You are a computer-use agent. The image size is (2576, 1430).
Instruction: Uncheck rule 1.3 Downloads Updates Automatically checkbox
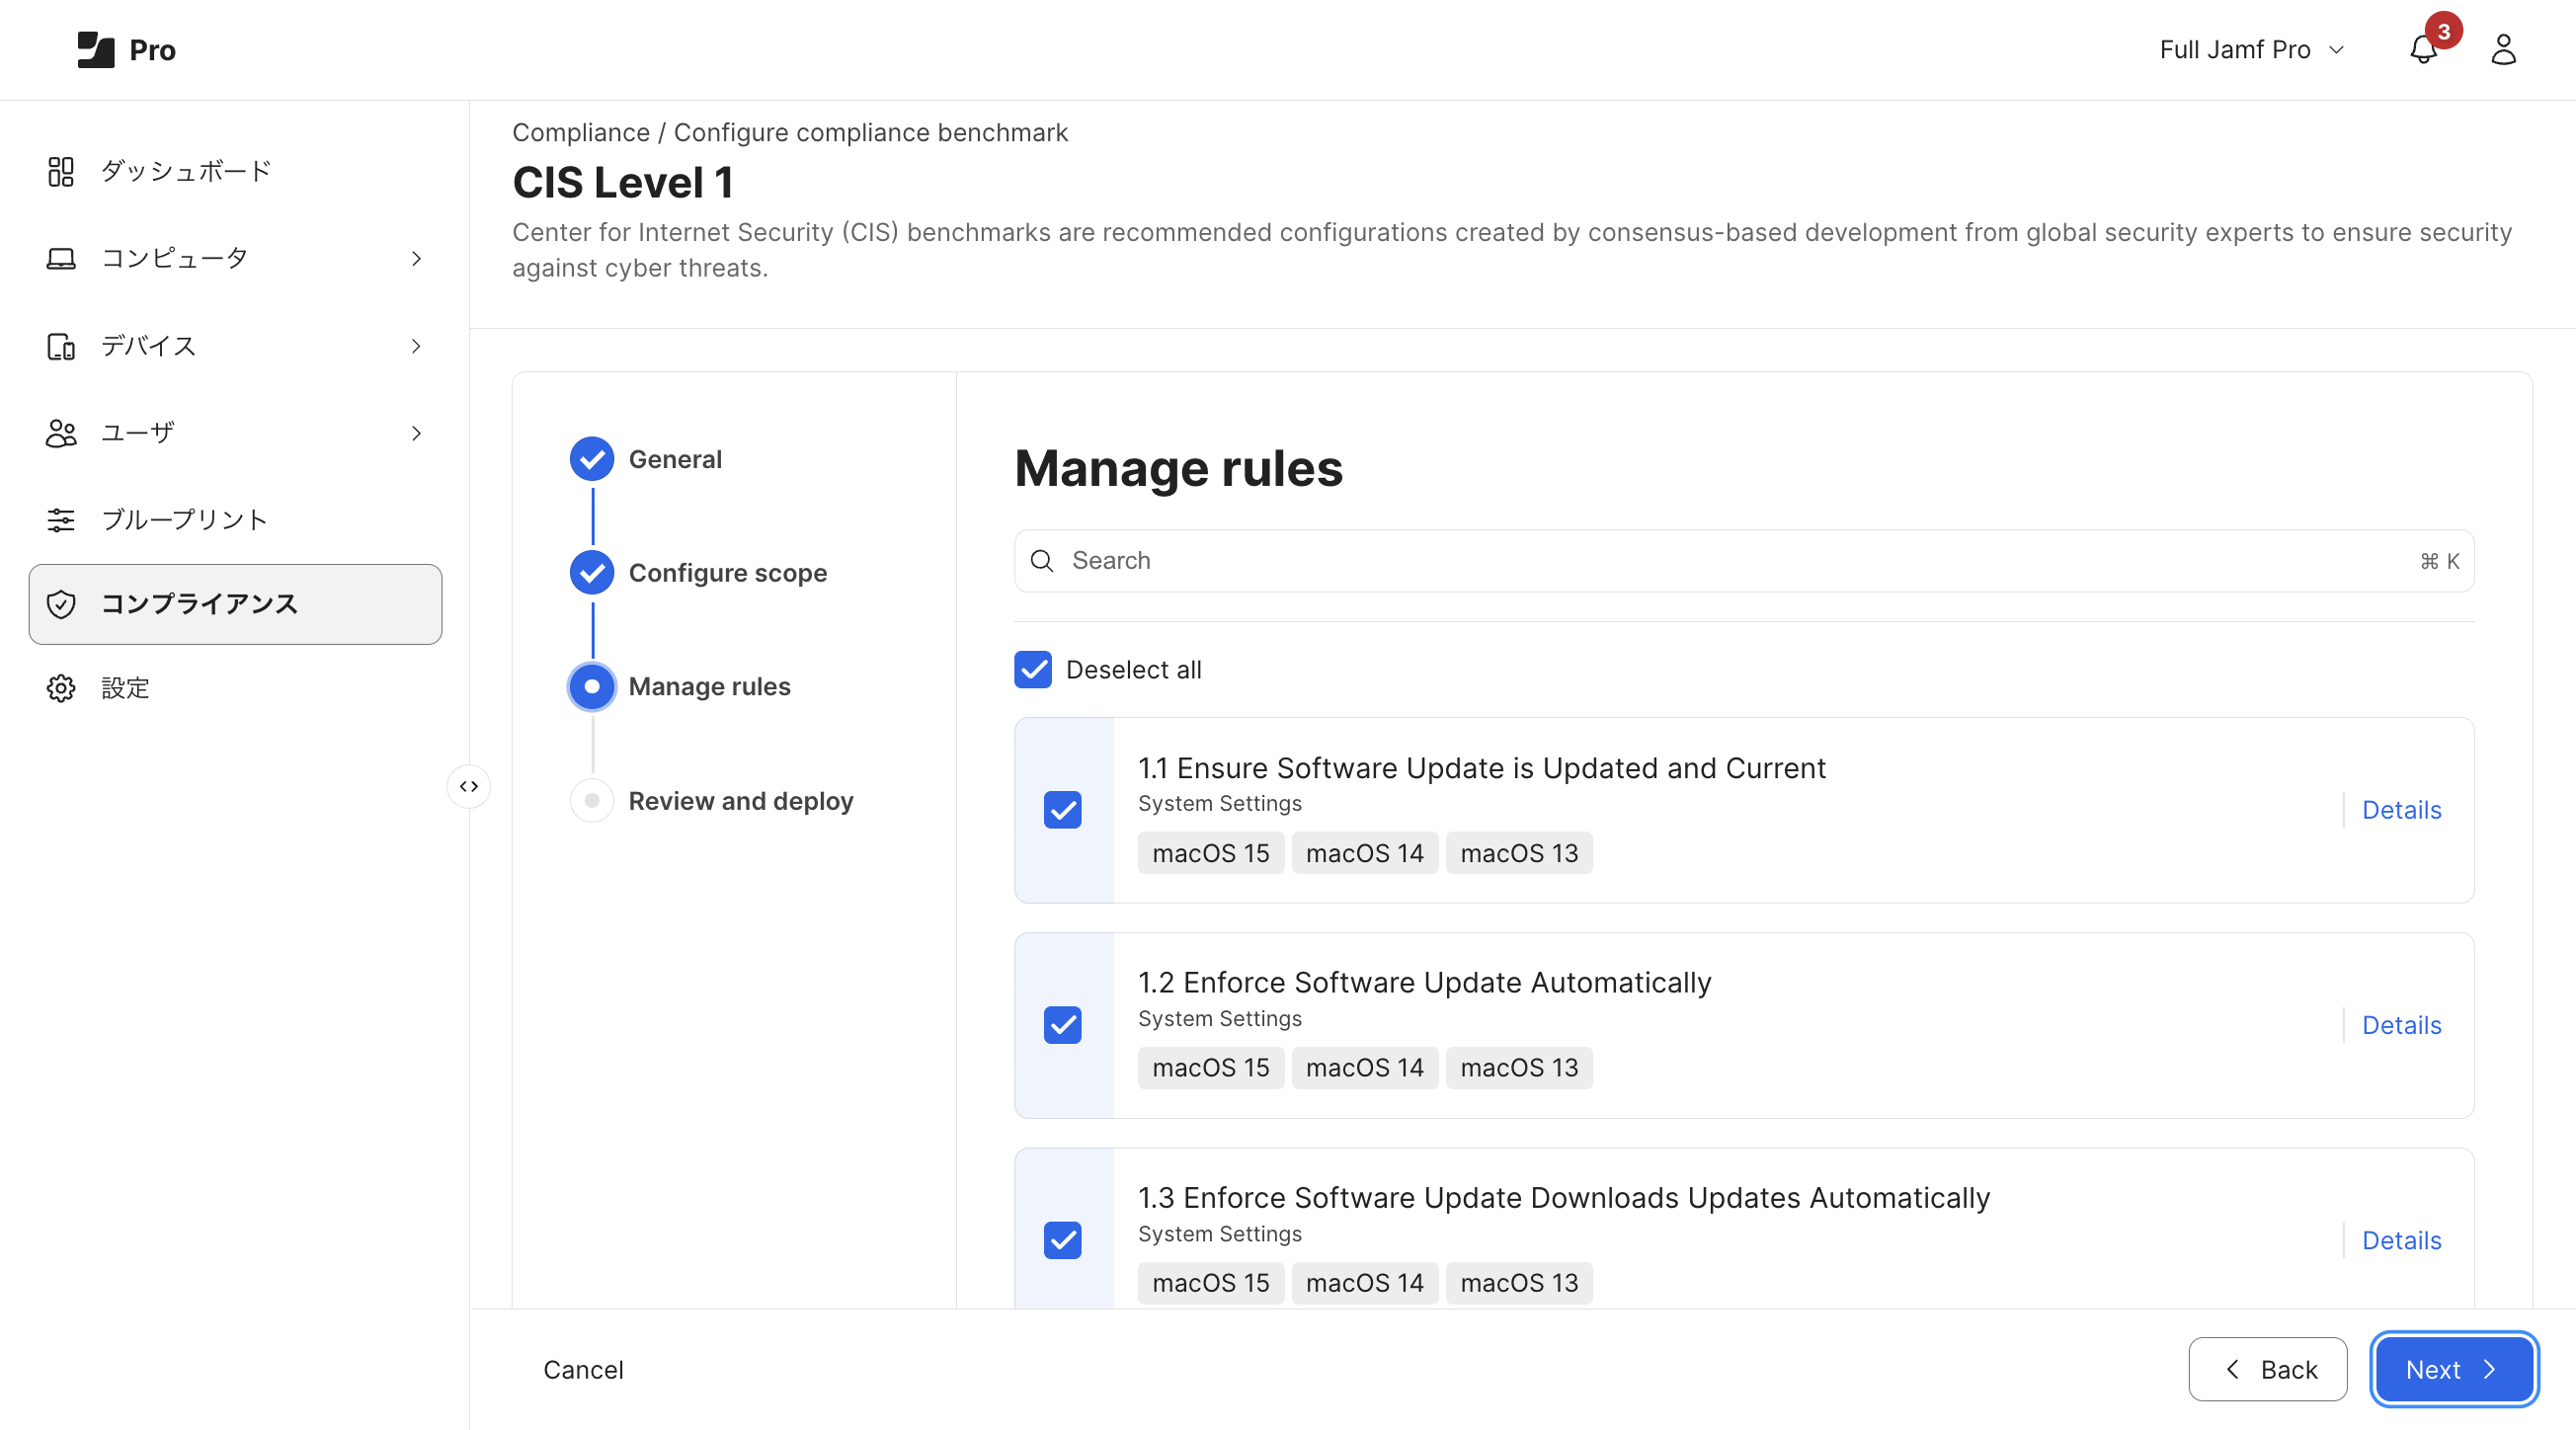(1063, 1240)
